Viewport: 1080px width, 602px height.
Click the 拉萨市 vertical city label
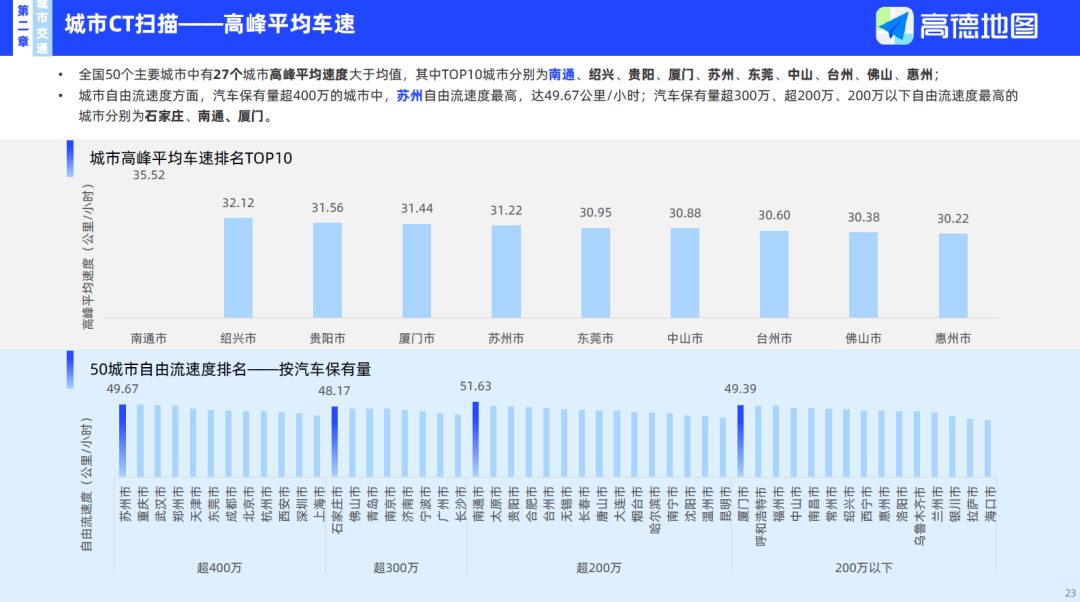[973, 504]
